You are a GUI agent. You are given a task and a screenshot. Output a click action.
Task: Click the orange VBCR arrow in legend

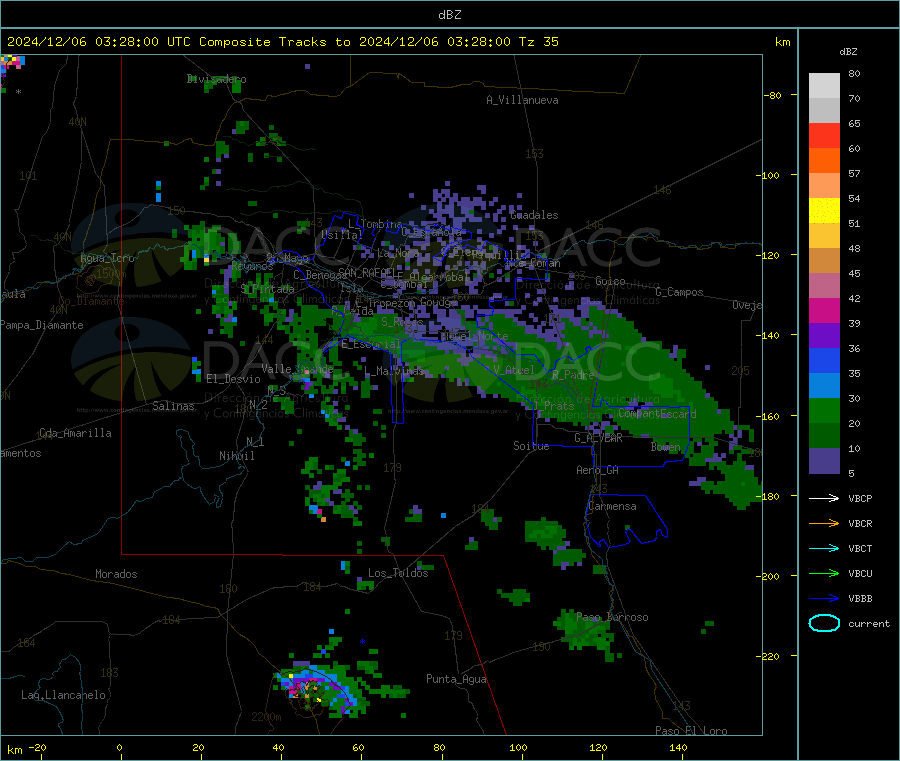[x=824, y=523]
